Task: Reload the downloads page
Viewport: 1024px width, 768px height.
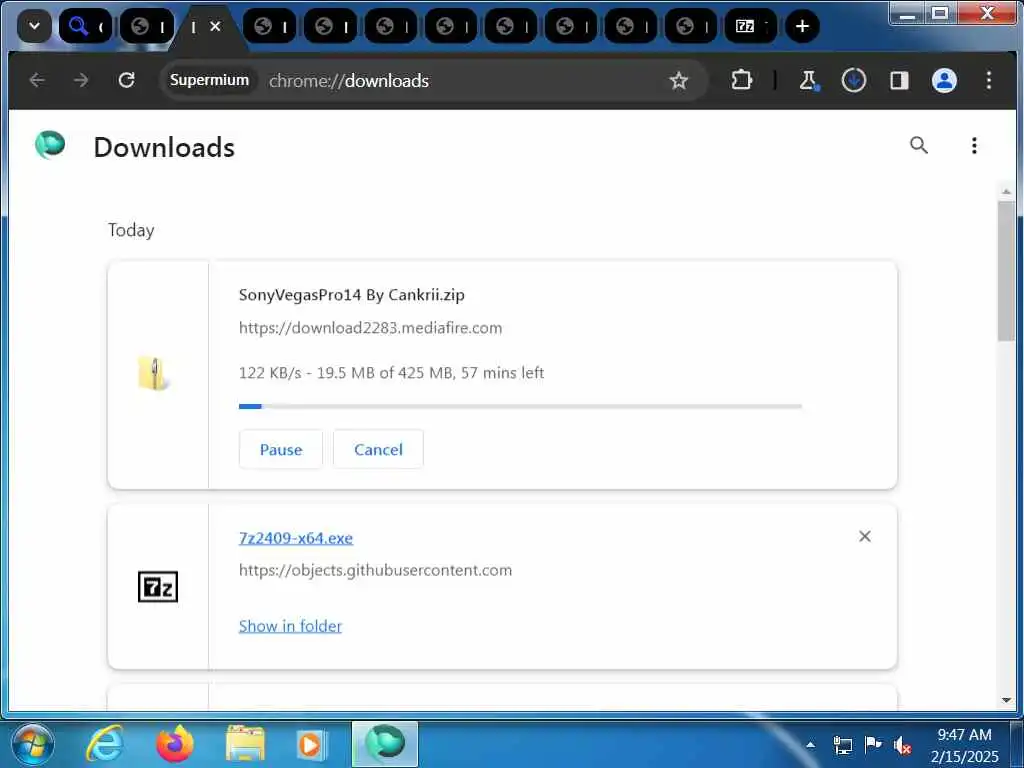Action: pos(127,80)
